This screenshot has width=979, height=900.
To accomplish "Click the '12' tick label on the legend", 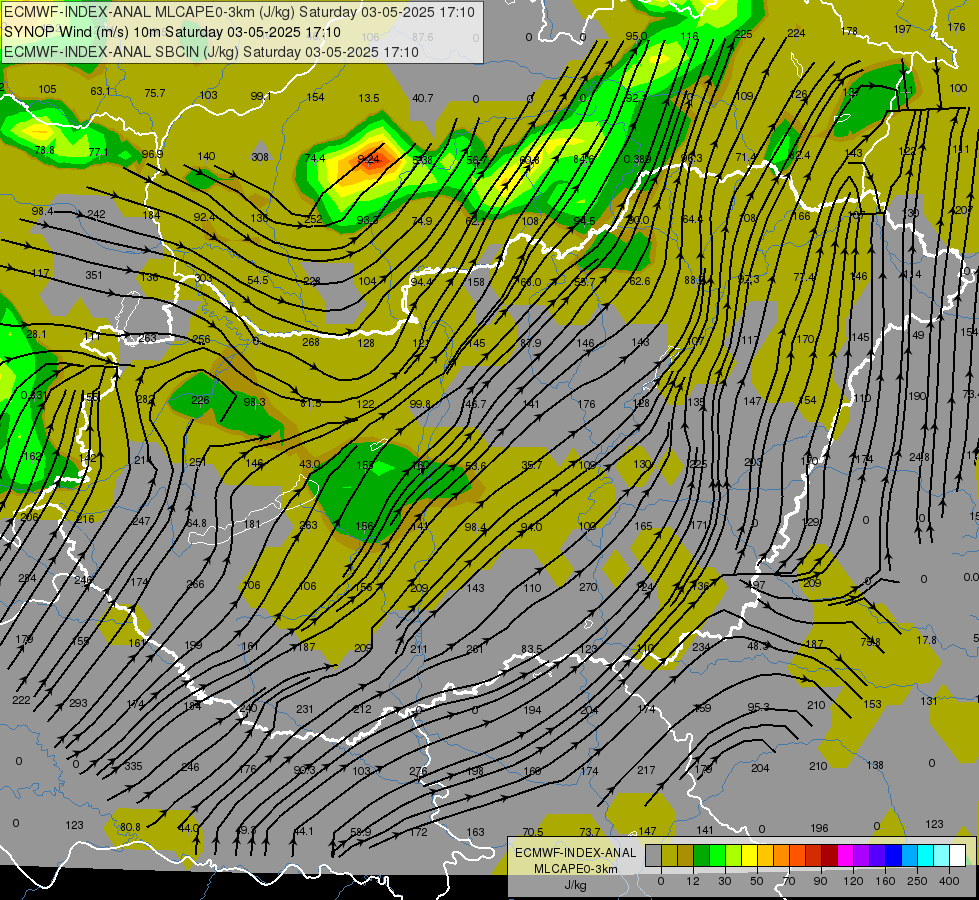I will coord(693,881).
